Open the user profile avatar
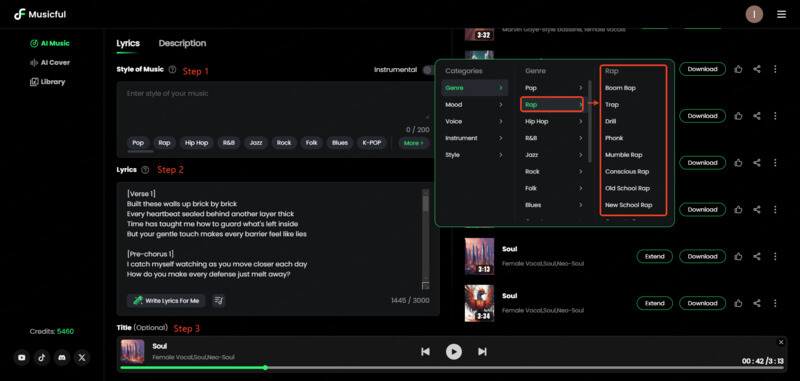Viewport: 800px width, 381px height. point(754,14)
